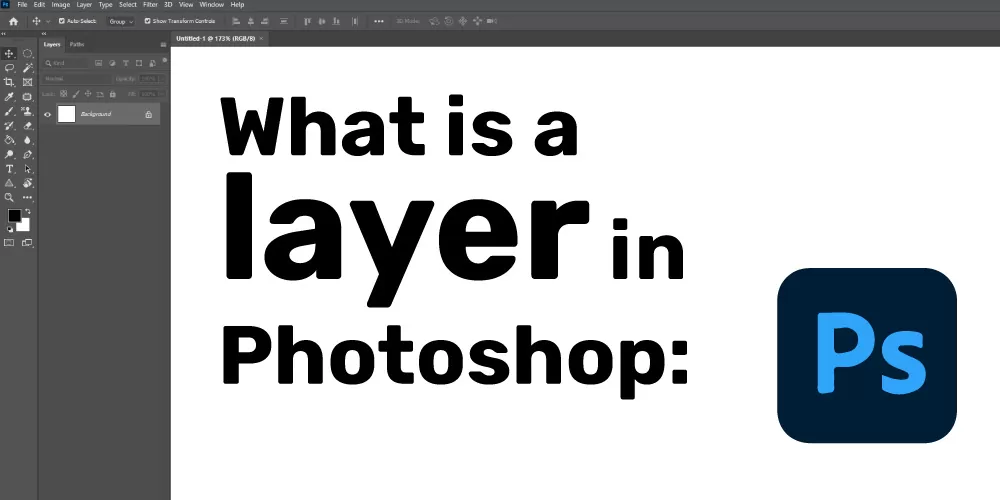The width and height of the screenshot is (1000, 500).
Task: Select the Pen tool
Action: [27, 154]
